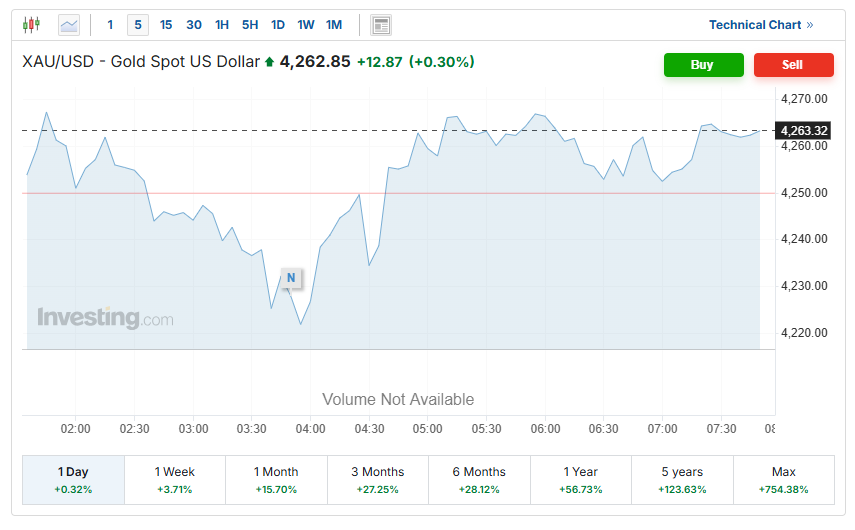855x530 pixels.
Task: Select the 1 Week range tab
Action: [x=175, y=480]
